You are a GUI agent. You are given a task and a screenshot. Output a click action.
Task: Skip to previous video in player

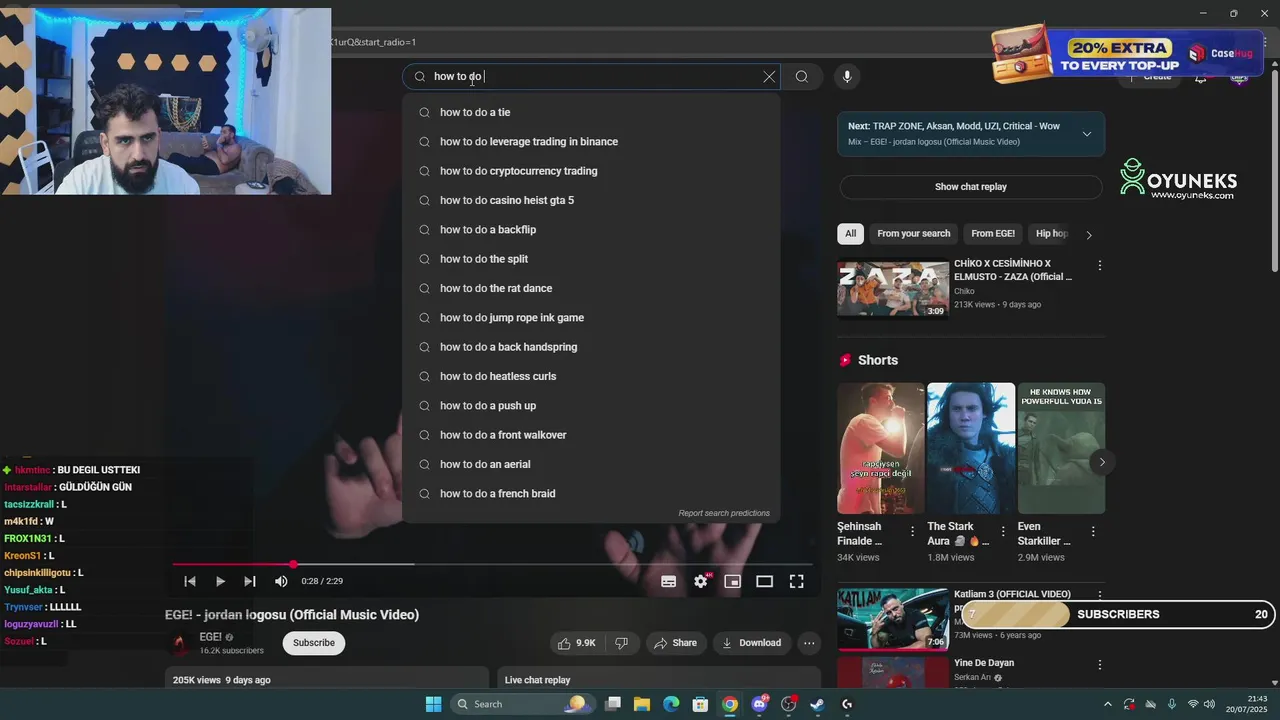click(190, 582)
